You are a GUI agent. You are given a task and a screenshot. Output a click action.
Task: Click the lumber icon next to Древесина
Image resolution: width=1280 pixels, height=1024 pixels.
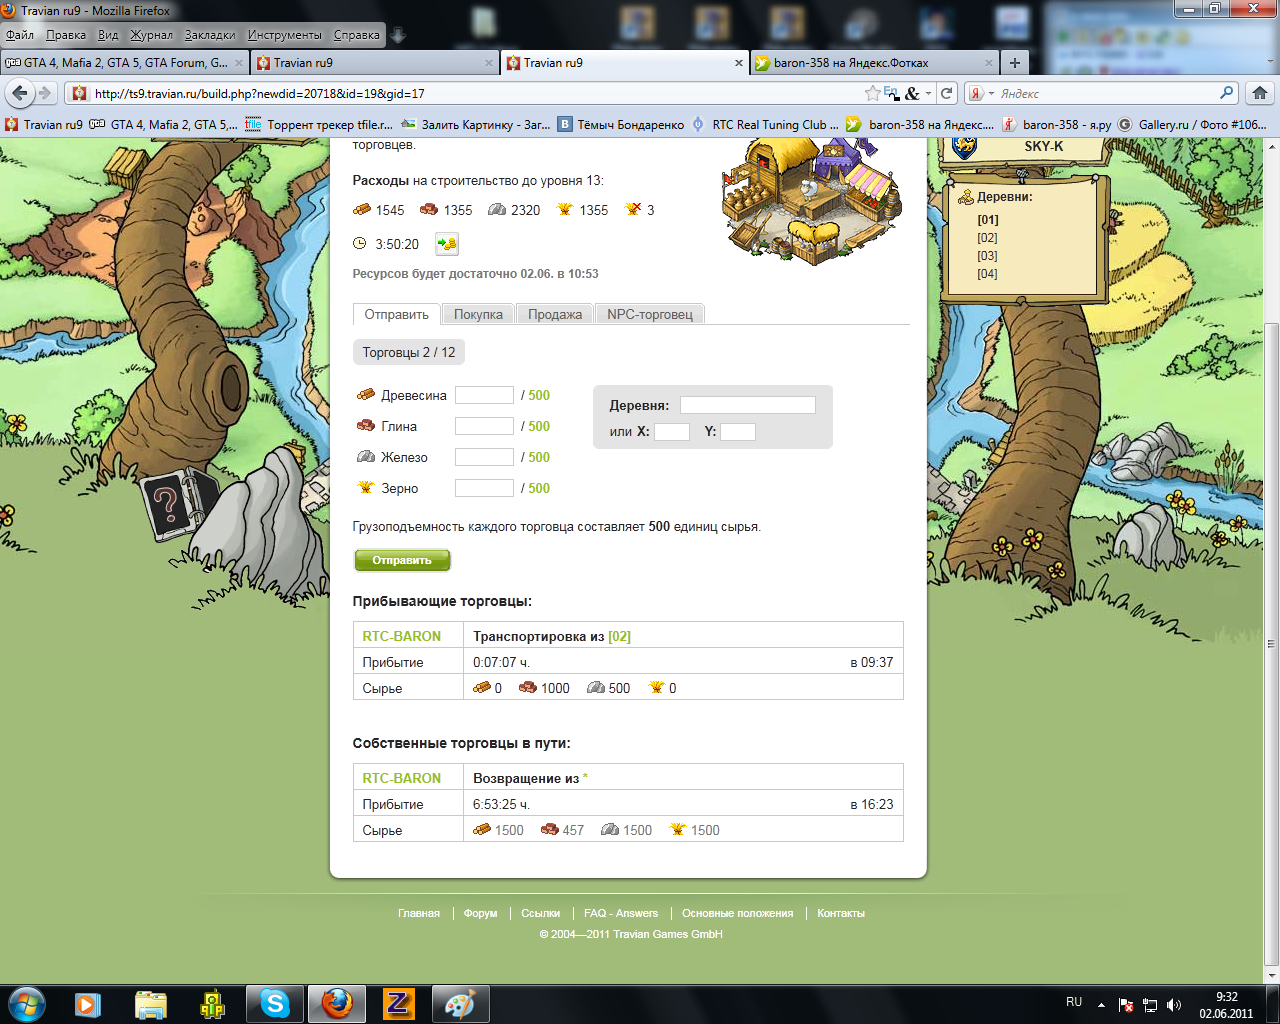tap(366, 395)
